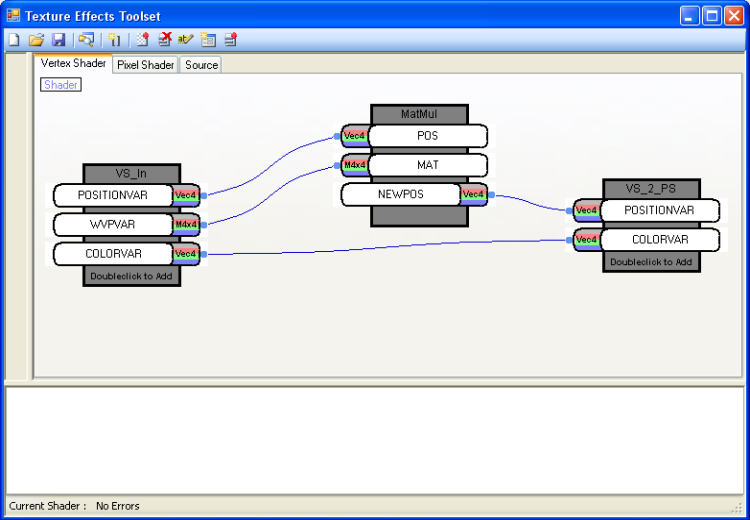Click the delete icon with red X
Screen dimensions: 750x520
coord(164,40)
